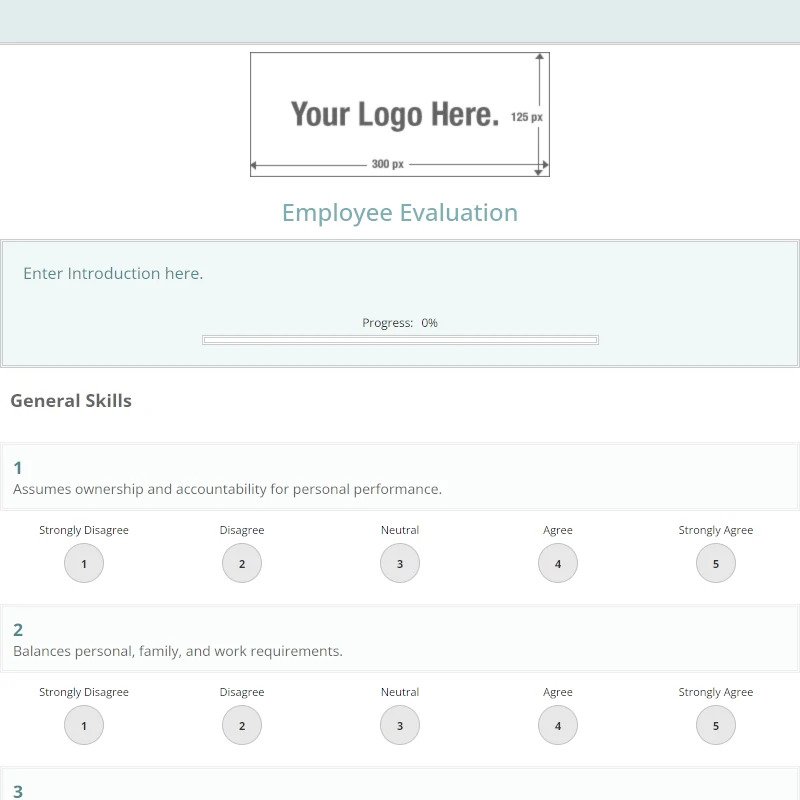Select Agree 4 for question 2
Viewport: 800px width, 800px height.
558,726
